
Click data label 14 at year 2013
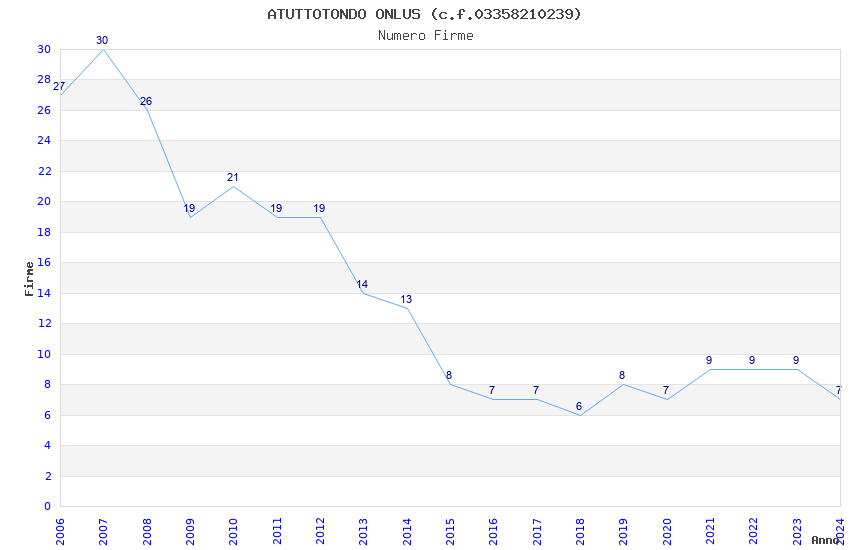(x=362, y=284)
